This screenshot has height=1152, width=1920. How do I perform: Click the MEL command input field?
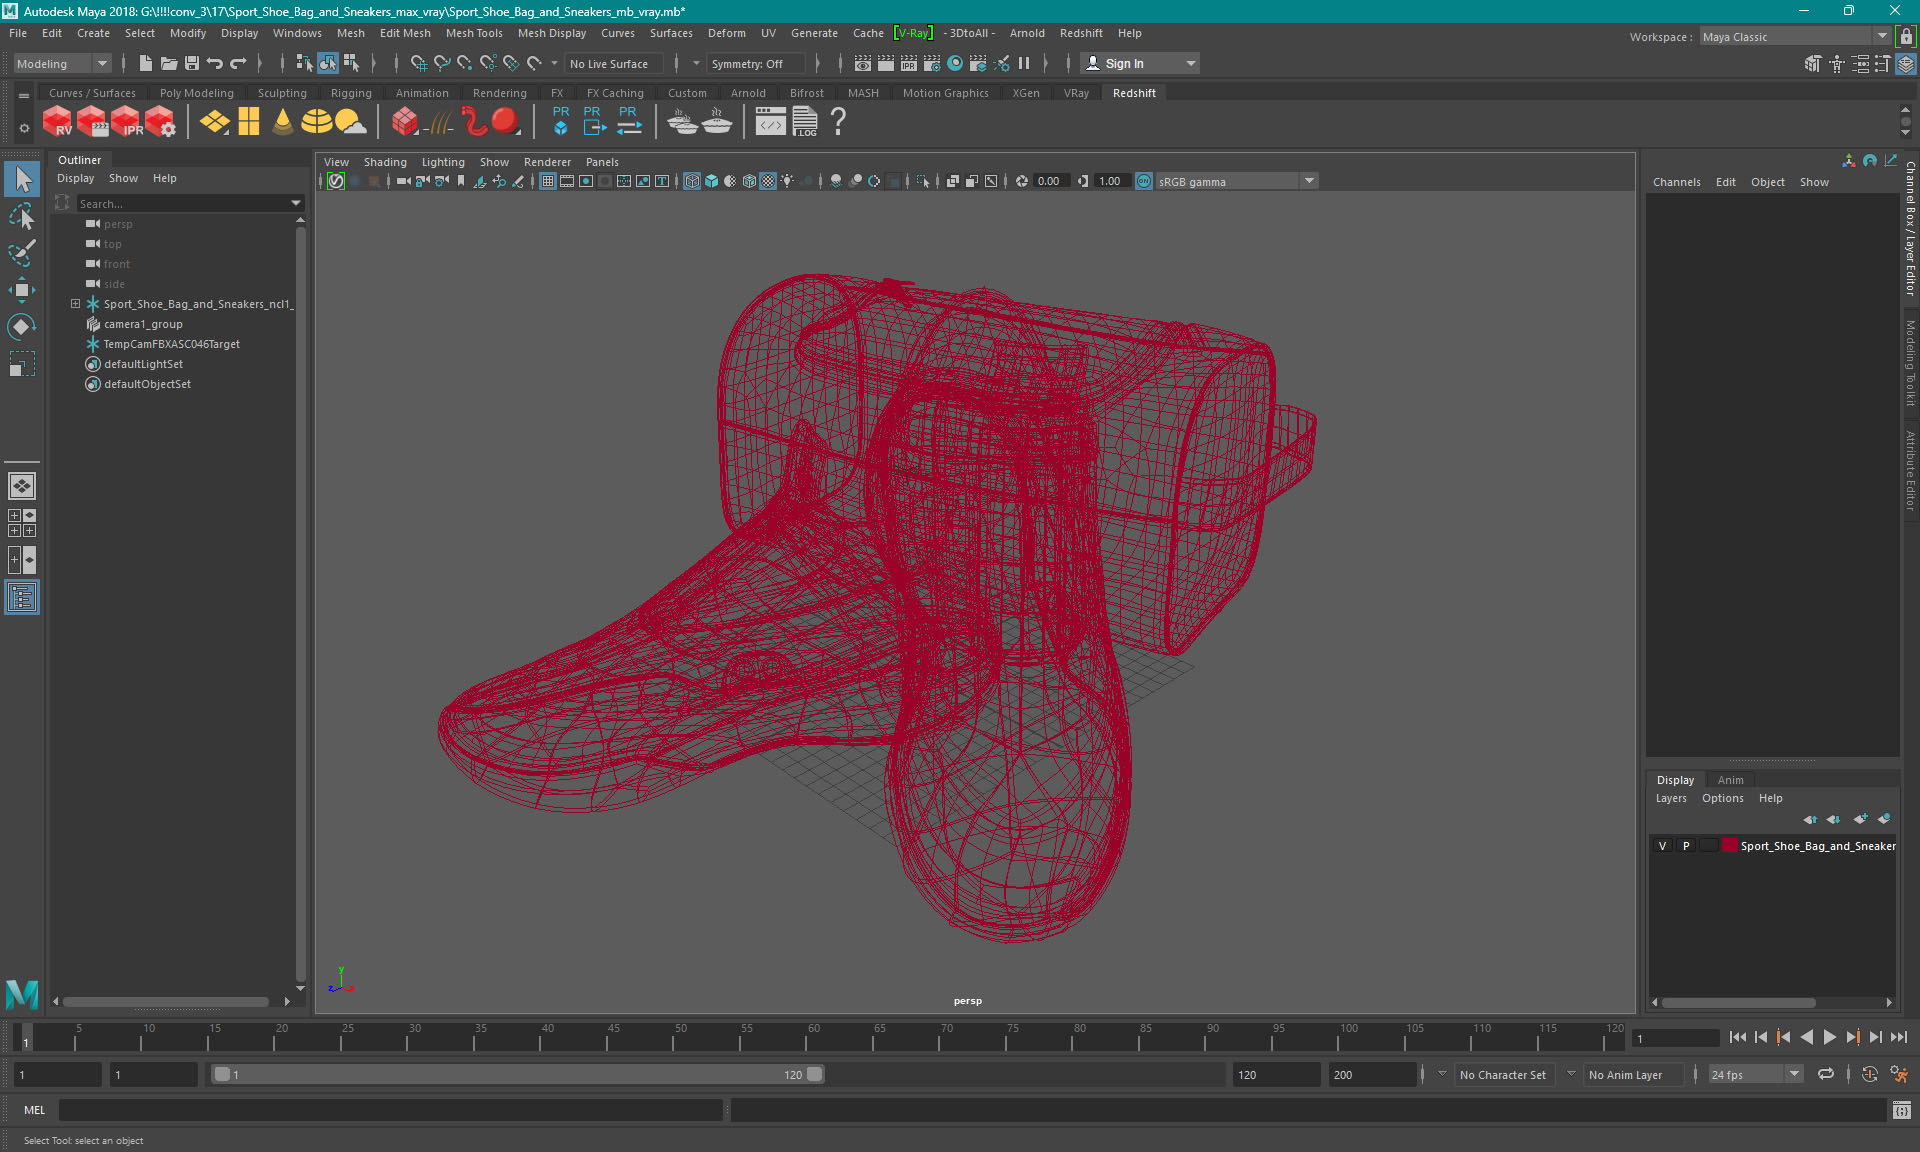390,1110
